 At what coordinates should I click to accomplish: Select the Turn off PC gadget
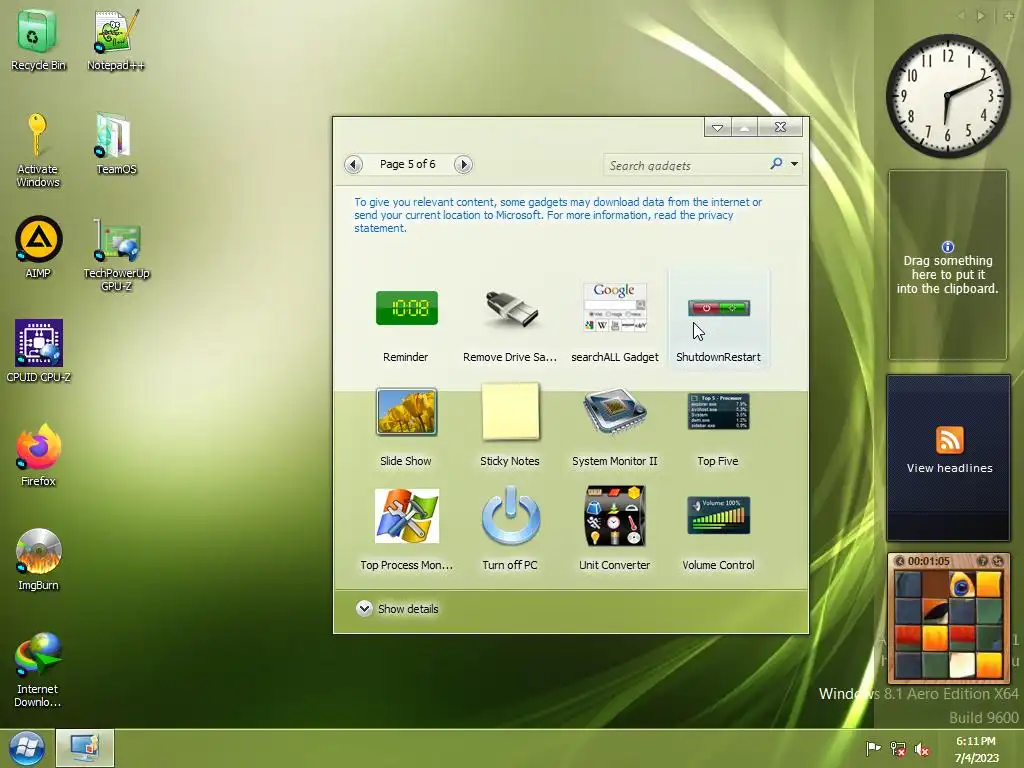click(x=510, y=530)
